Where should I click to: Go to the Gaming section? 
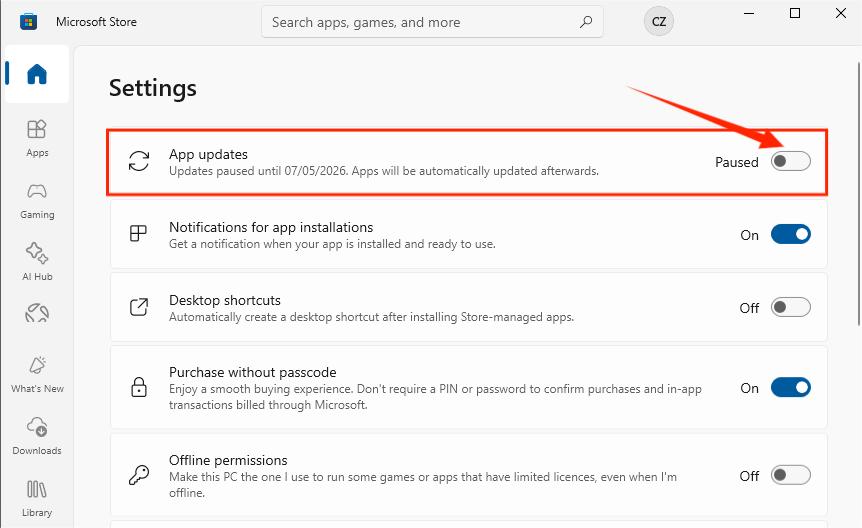[x=37, y=201]
